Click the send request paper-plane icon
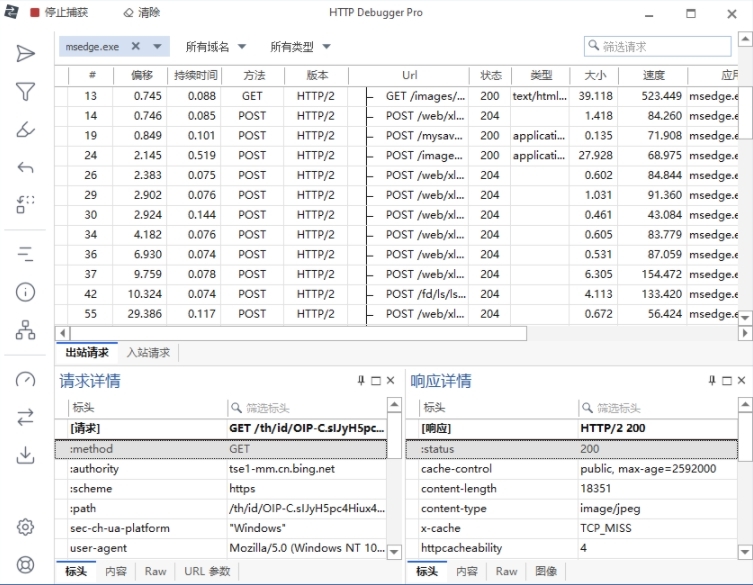Screen dimensions: 753x585 (x=25, y=53)
